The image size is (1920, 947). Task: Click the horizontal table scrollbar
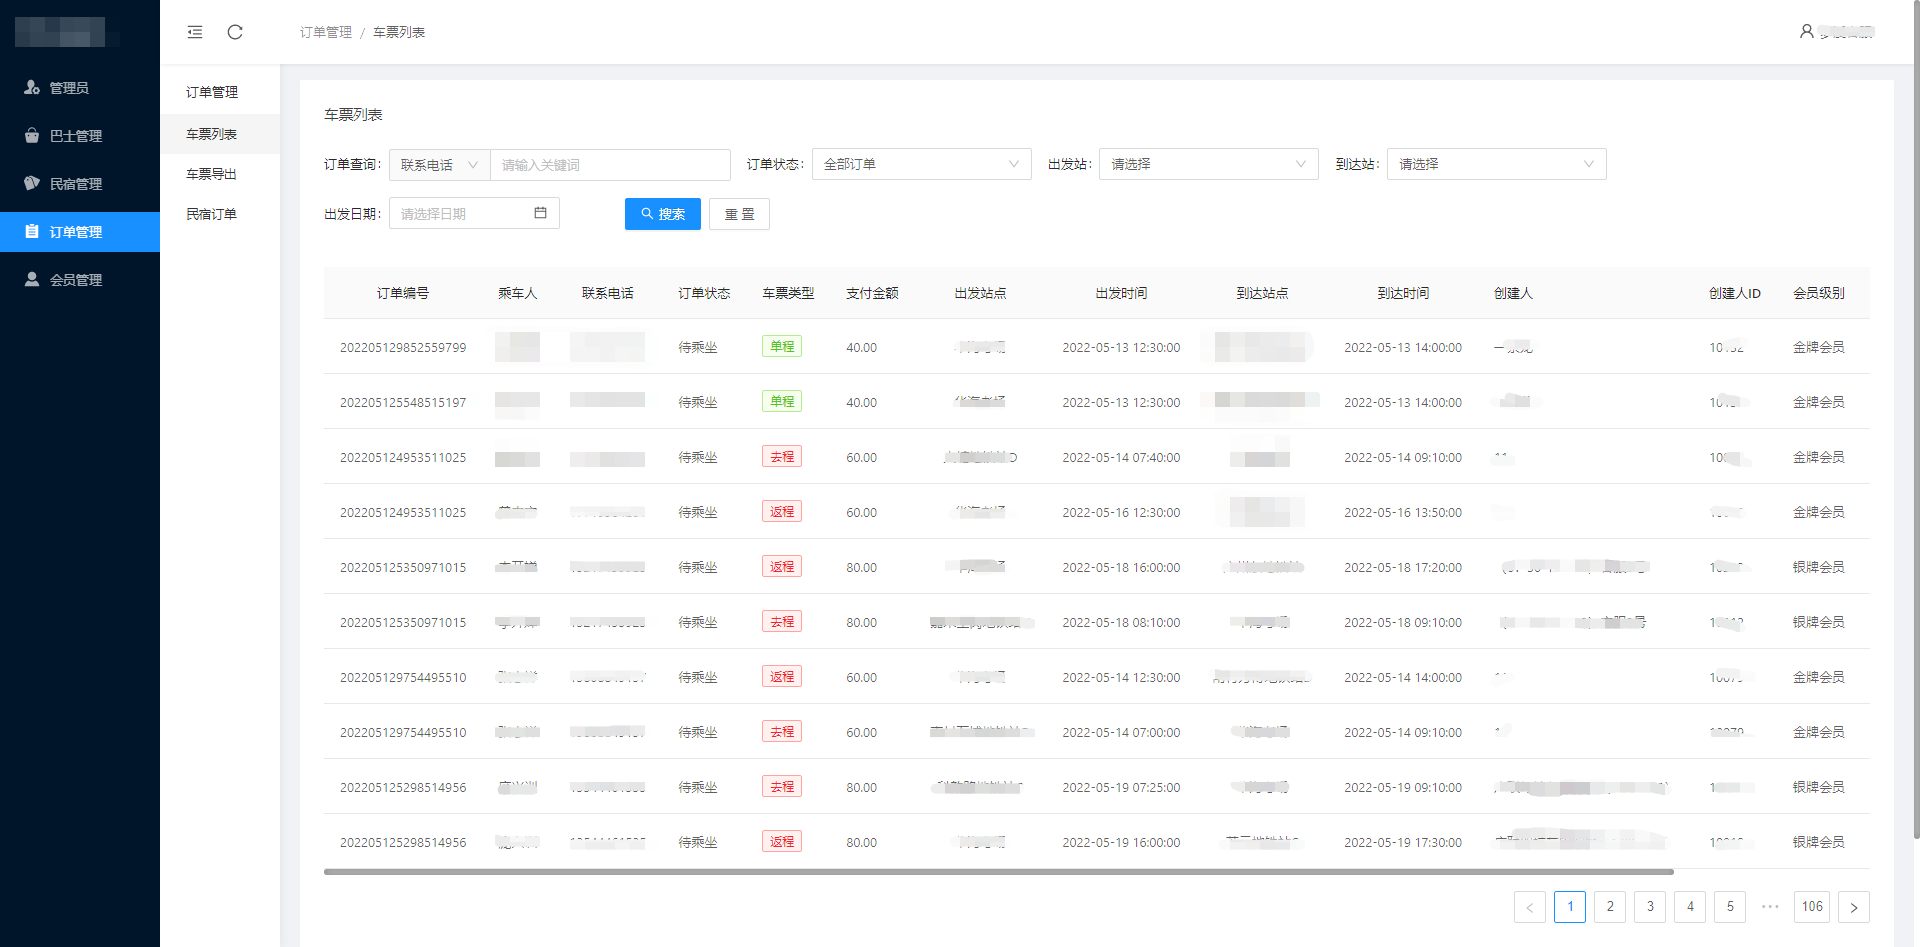coord(998,872)
